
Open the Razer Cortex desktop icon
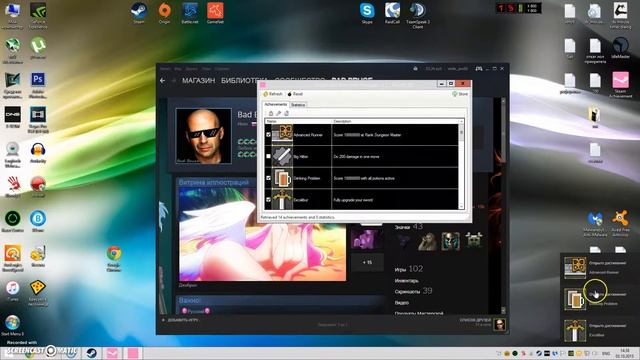coord(13,221)
